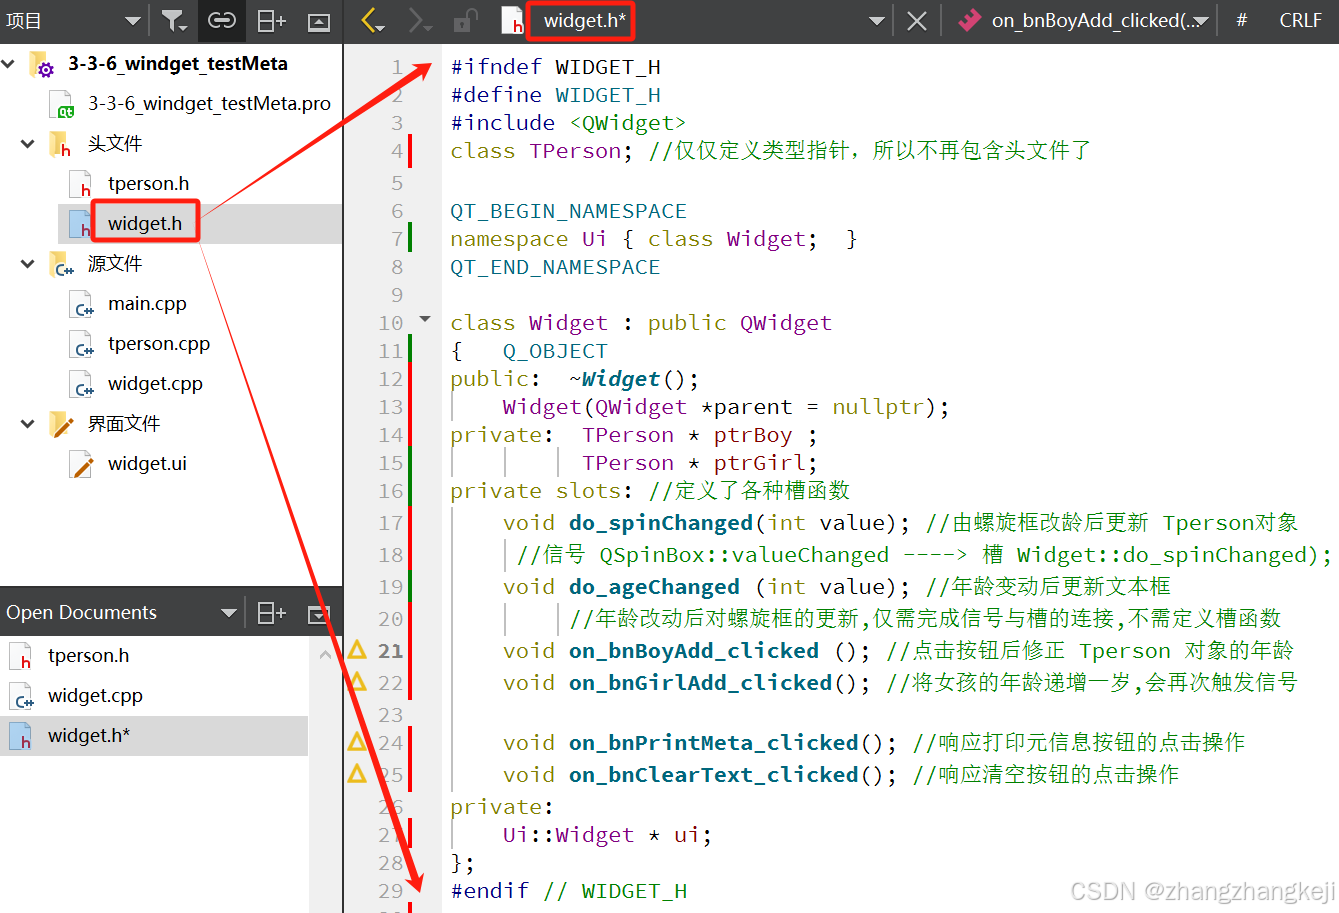Close the projects pane with toolbar icon
The height and width of the screenshot is (913, 1339).
click(319, 21)
